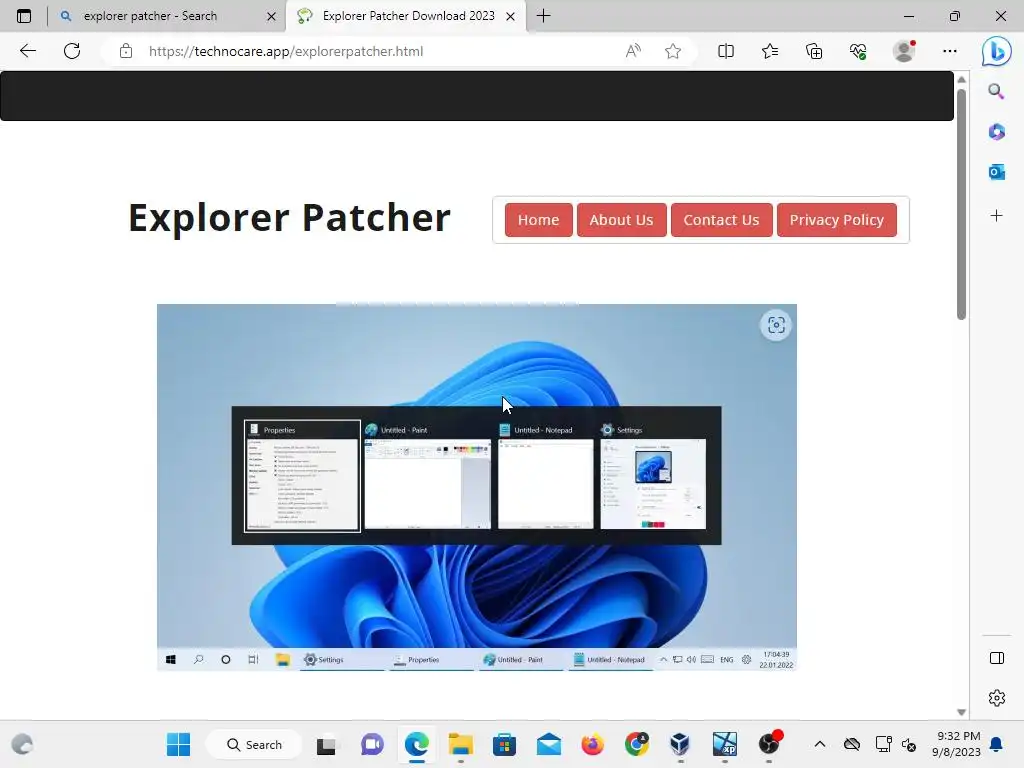Click the Home navigation button

point(538,219)
